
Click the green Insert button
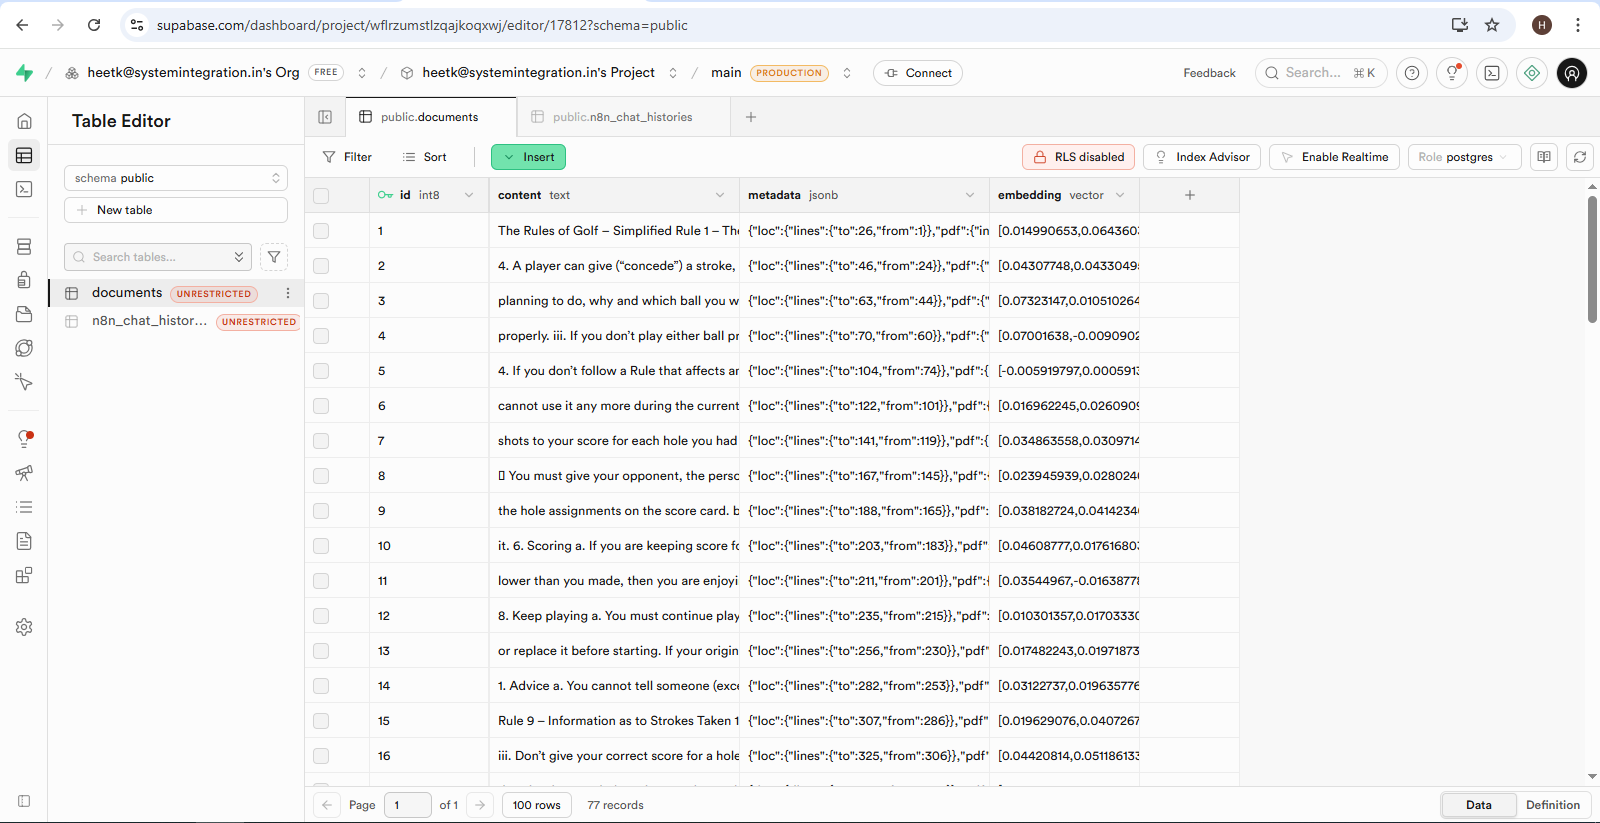coord(528,157)
